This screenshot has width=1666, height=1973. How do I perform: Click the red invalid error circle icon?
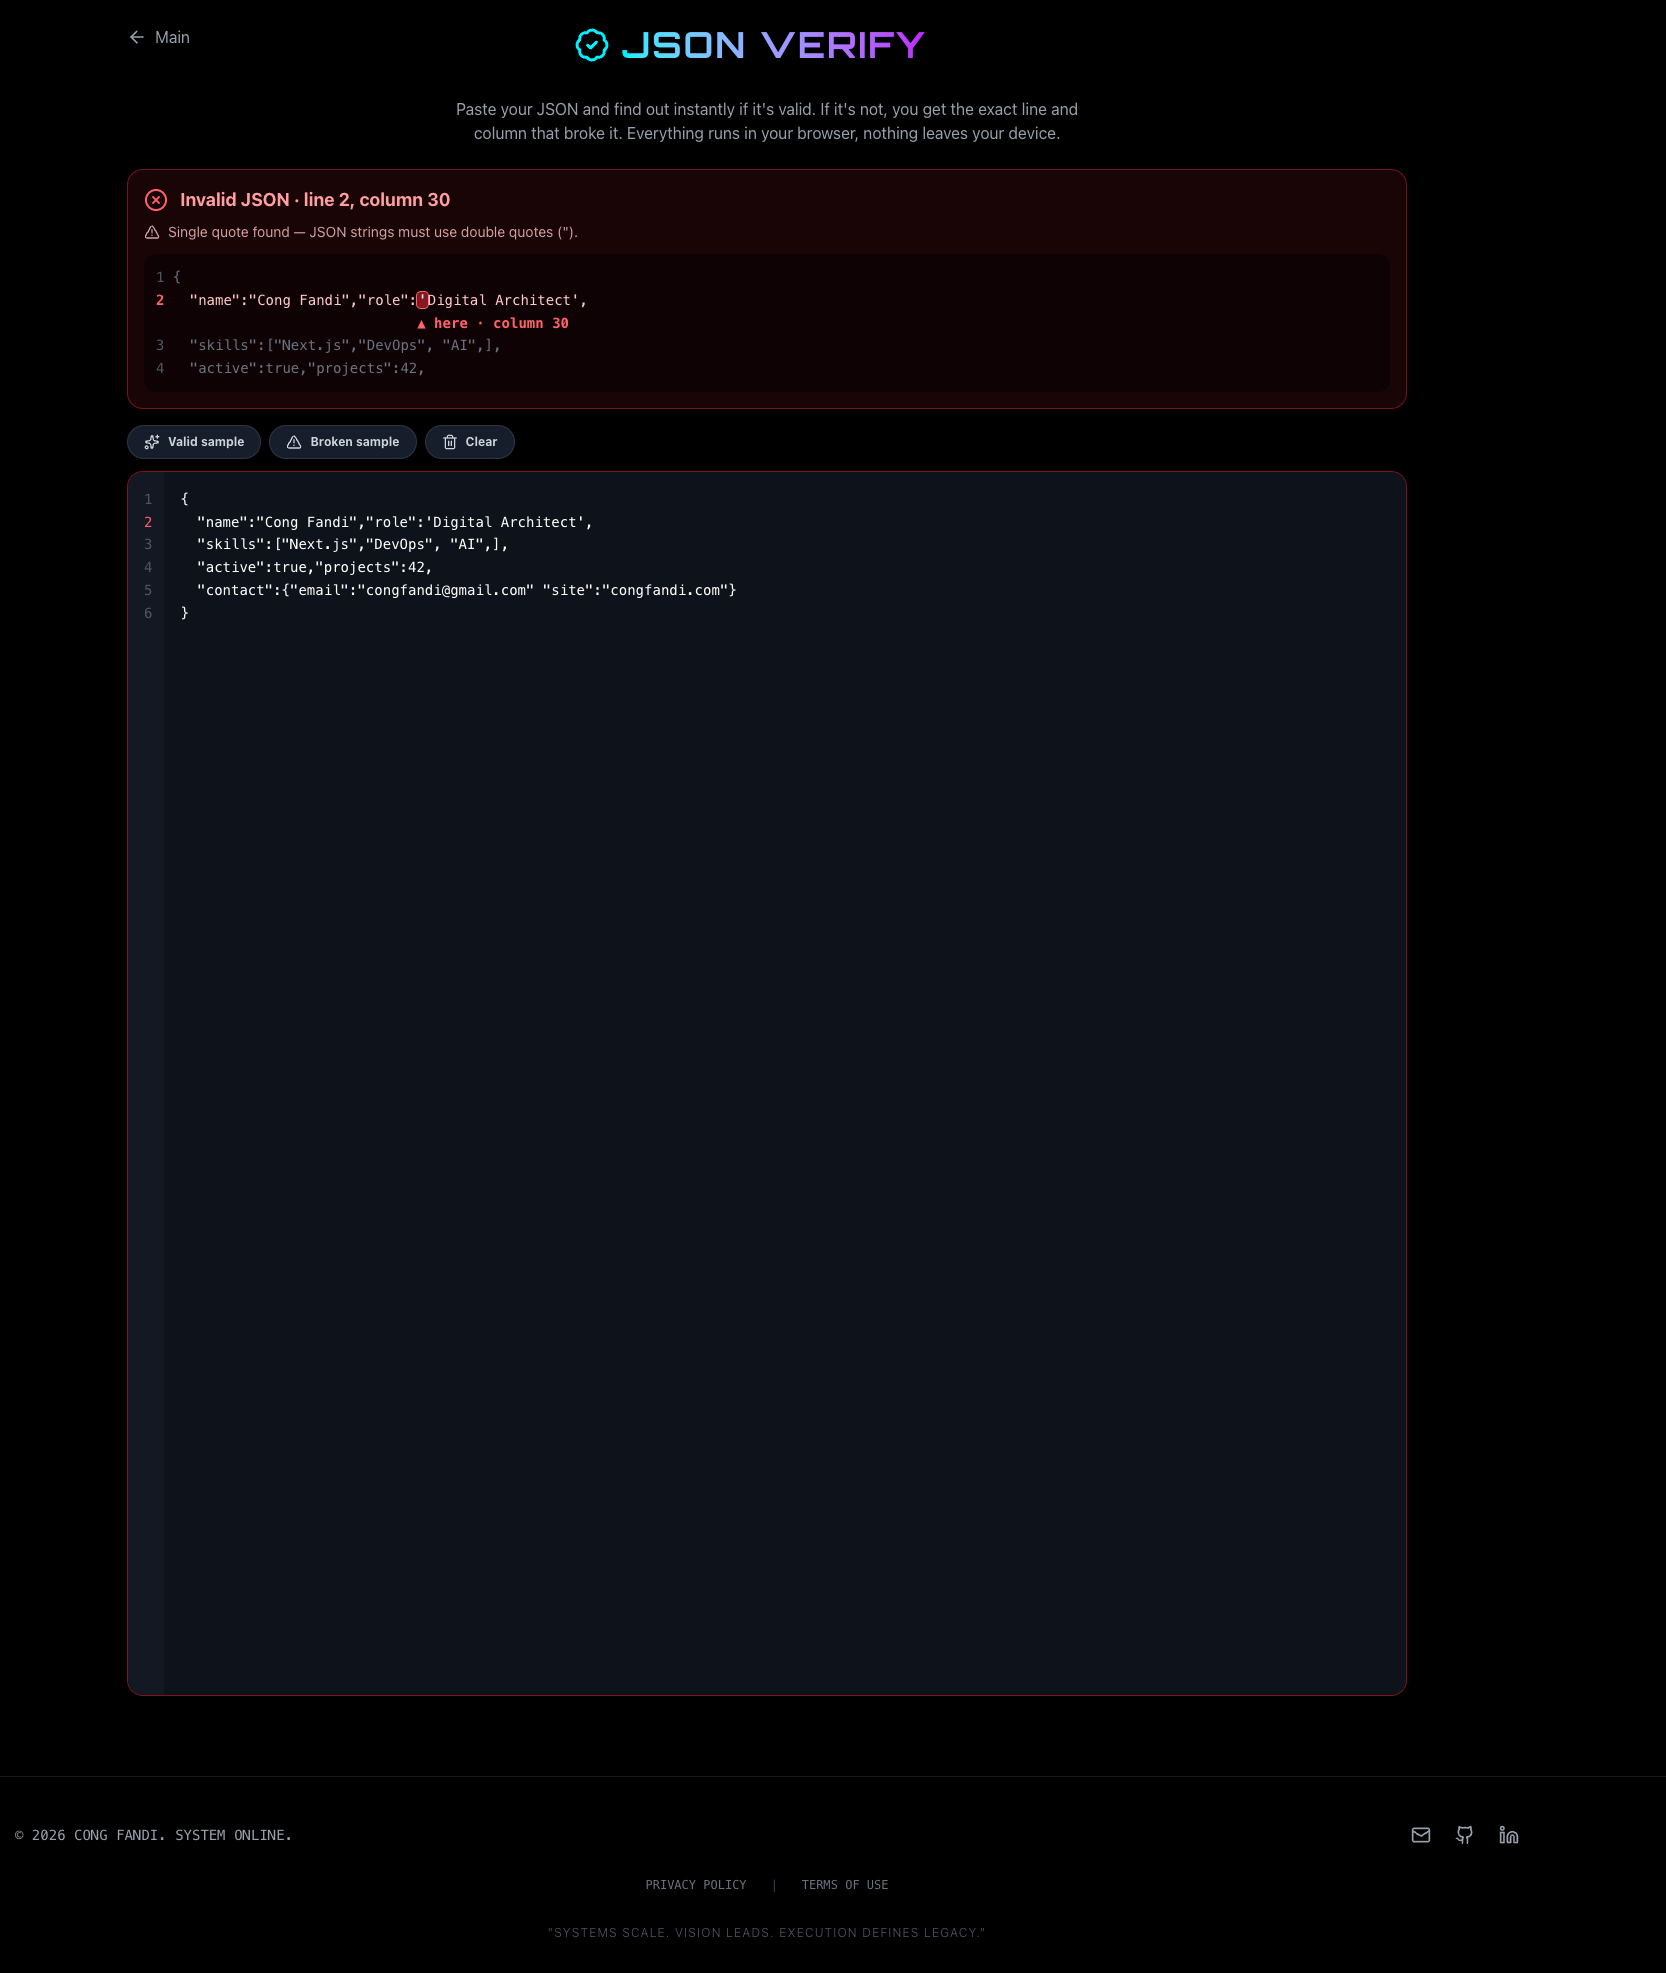pos(156,200)
